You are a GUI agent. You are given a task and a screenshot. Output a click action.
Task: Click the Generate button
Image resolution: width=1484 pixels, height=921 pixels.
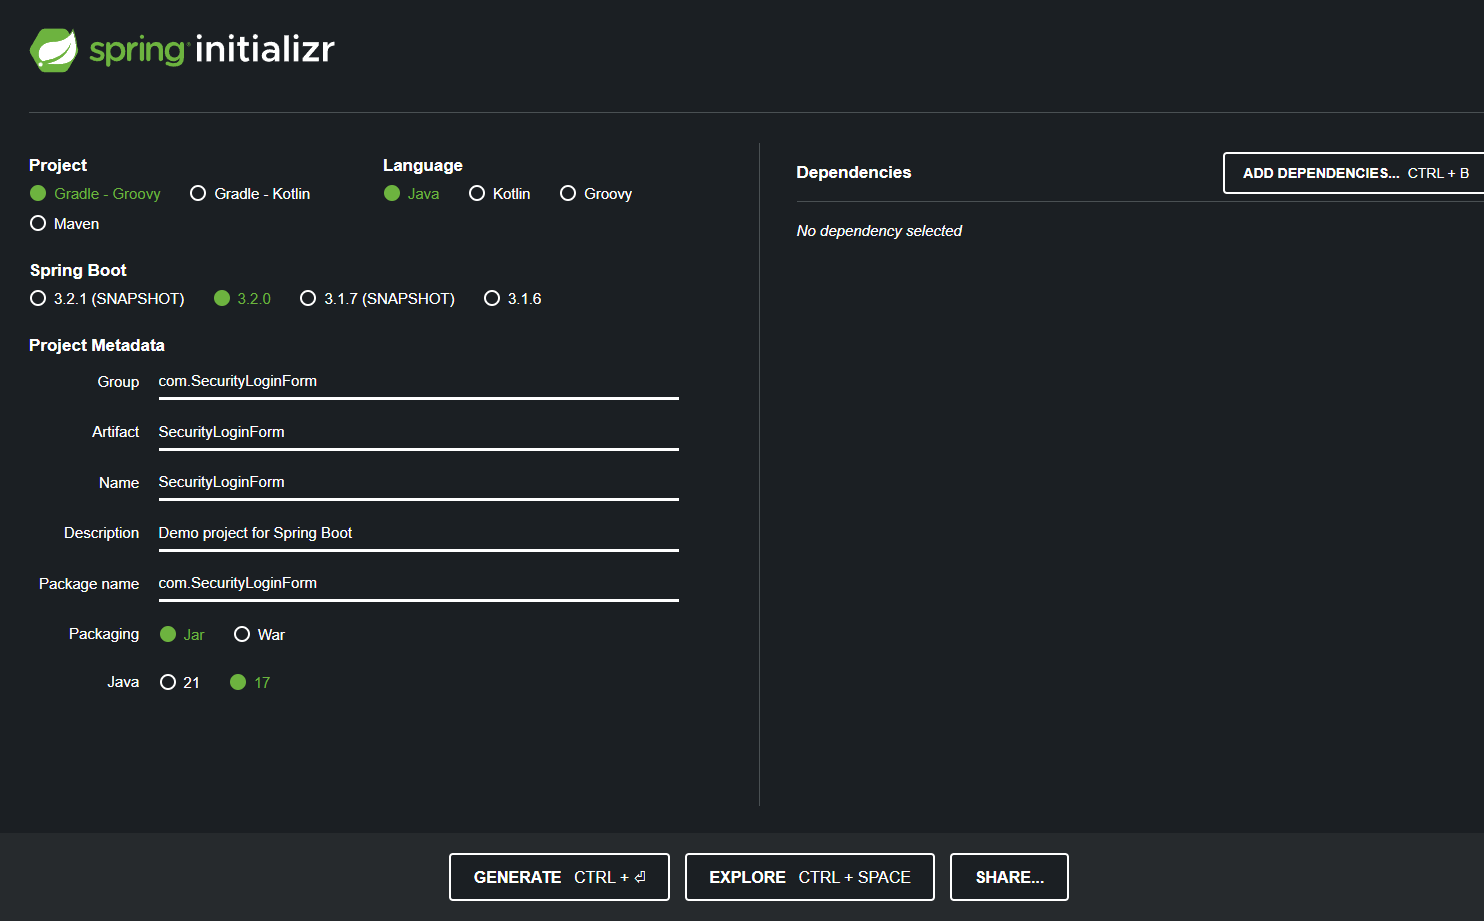(x=559, y=877)
